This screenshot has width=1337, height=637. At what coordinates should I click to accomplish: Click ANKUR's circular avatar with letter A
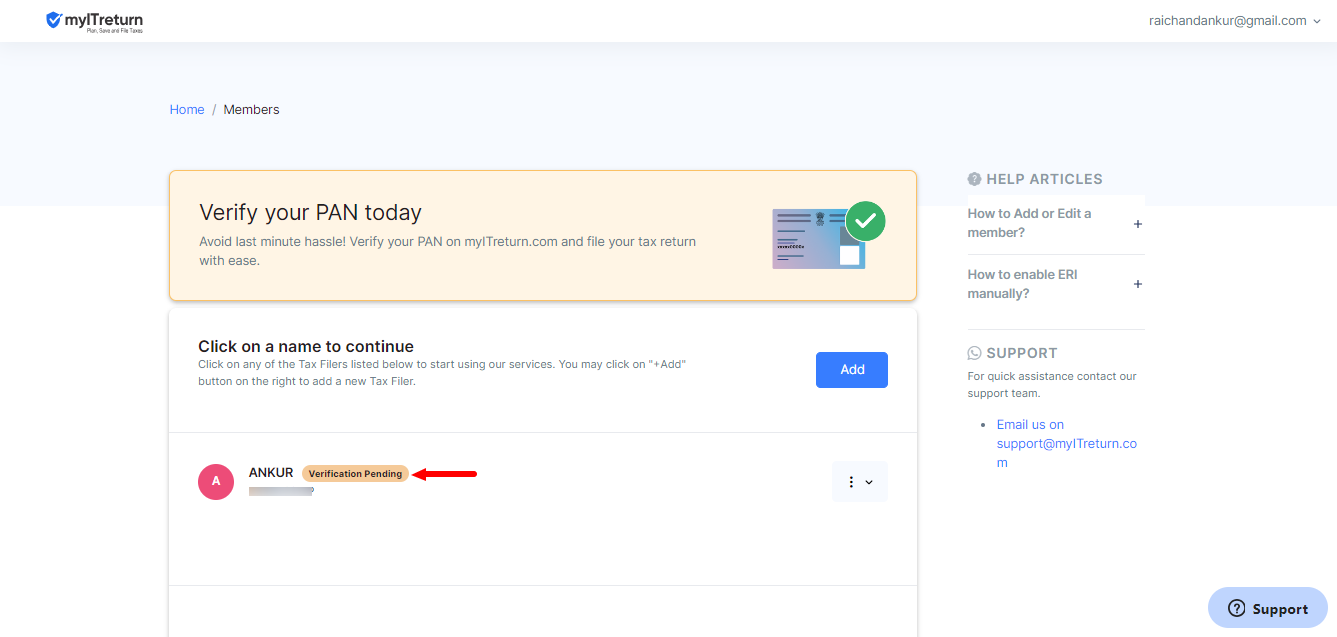coord(216,481)
